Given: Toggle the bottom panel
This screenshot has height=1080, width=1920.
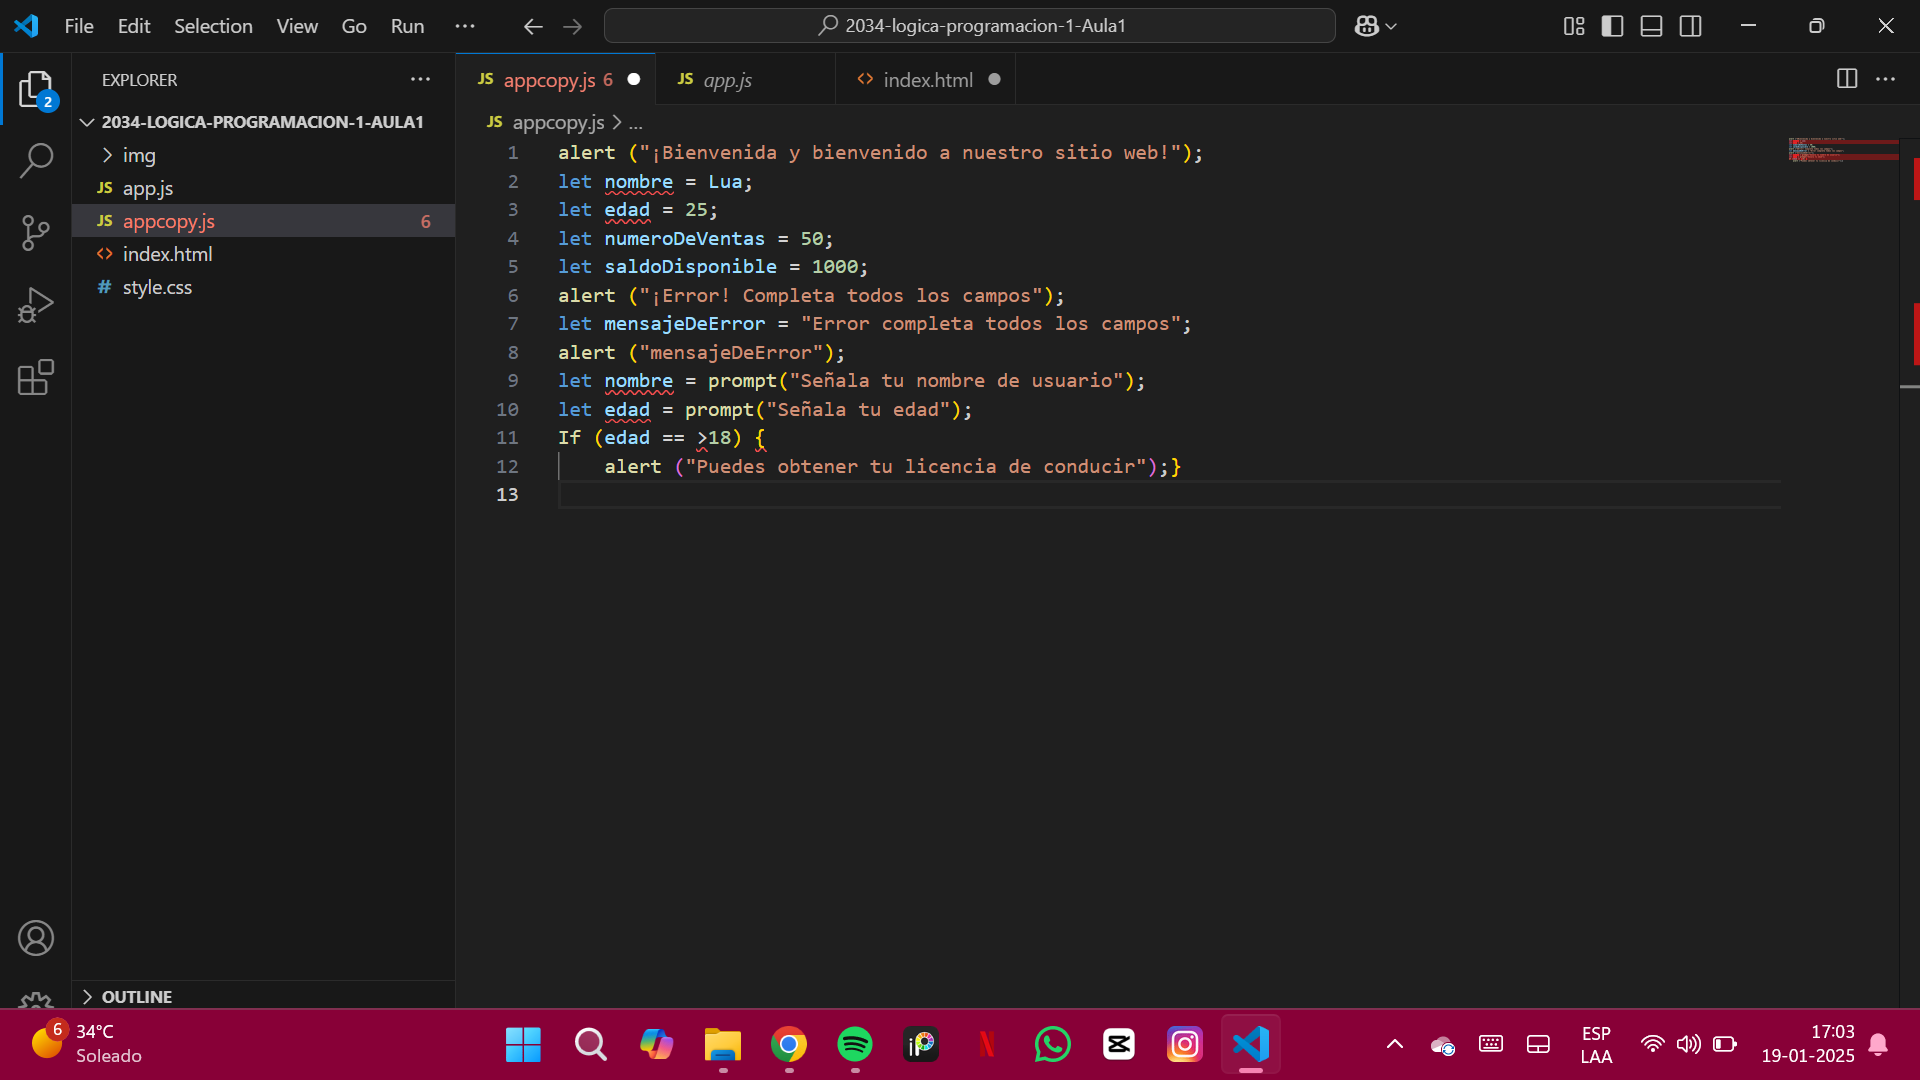Looking at the screenshot, I should click(x=1652, y=26).
